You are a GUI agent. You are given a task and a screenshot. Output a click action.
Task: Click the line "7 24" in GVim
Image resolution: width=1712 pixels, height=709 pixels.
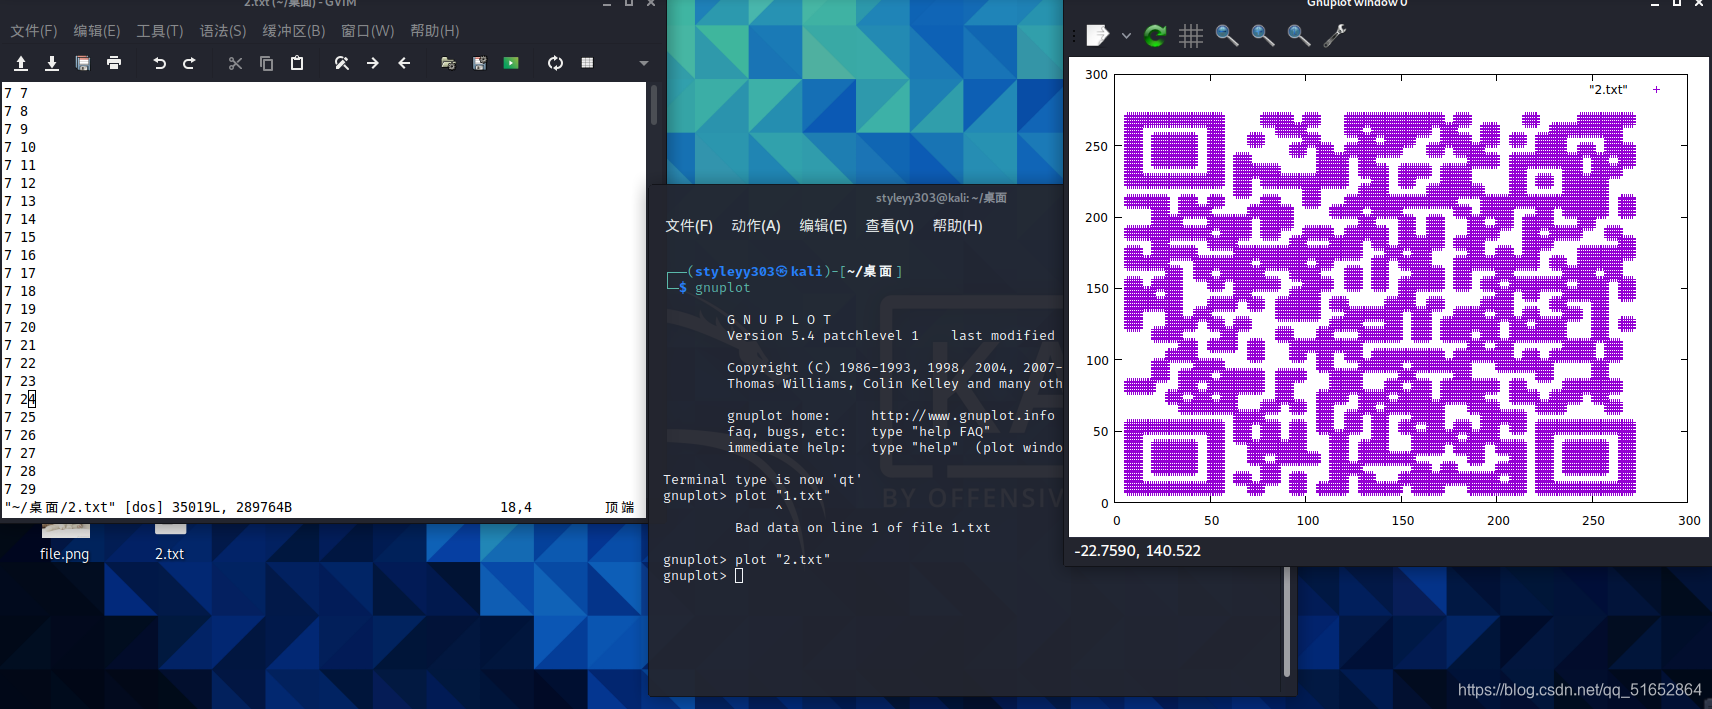20,399
